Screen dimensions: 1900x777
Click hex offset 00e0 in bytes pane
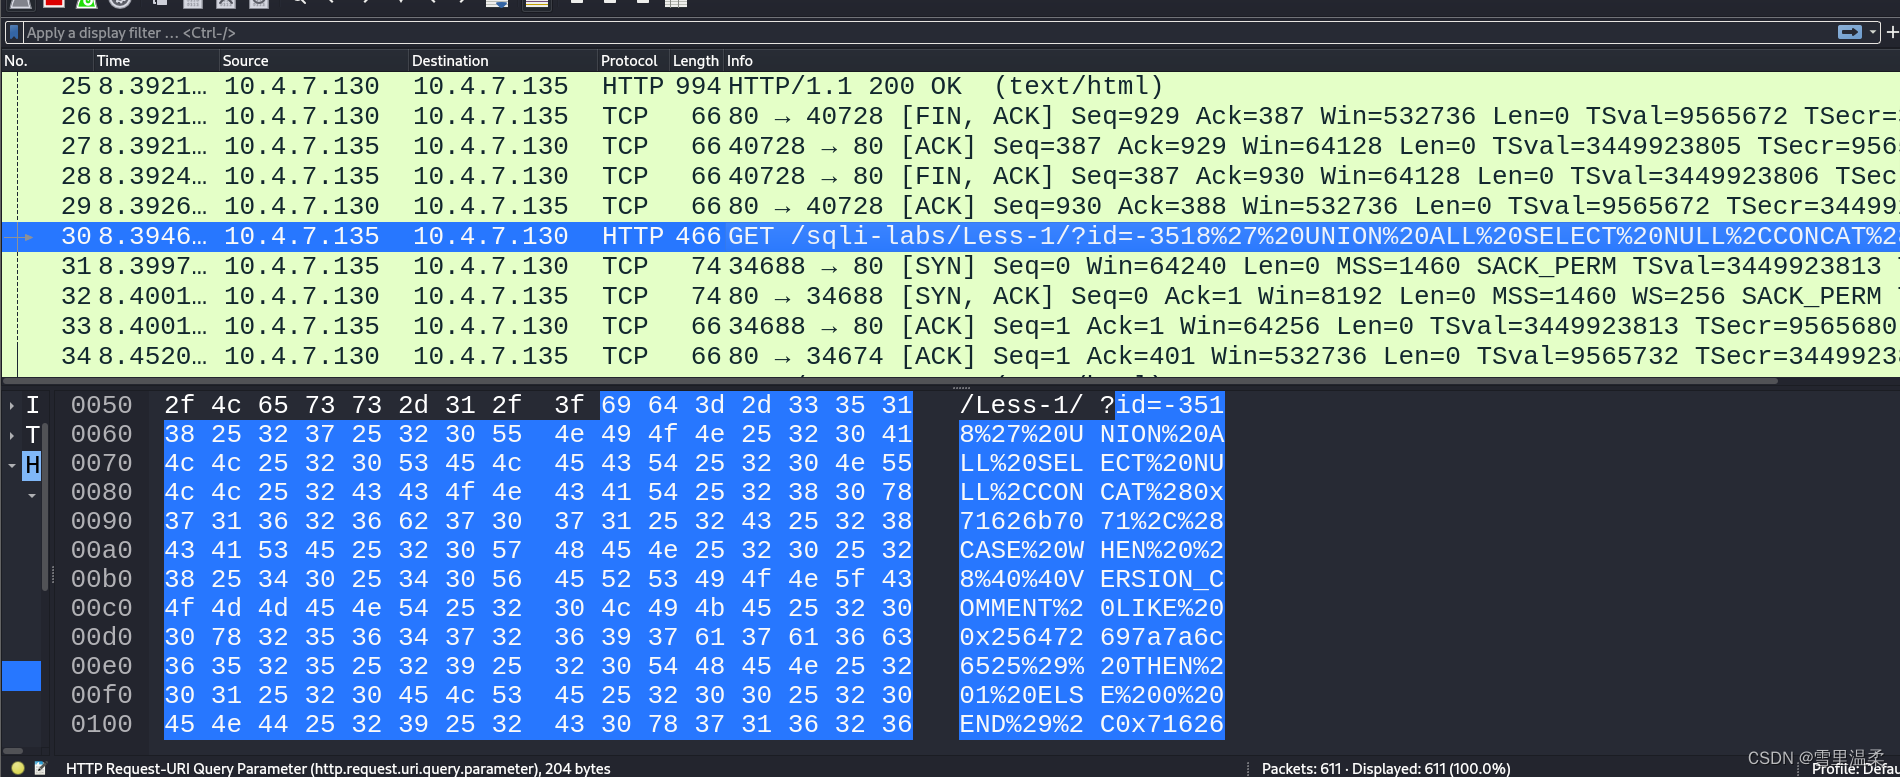102,666
